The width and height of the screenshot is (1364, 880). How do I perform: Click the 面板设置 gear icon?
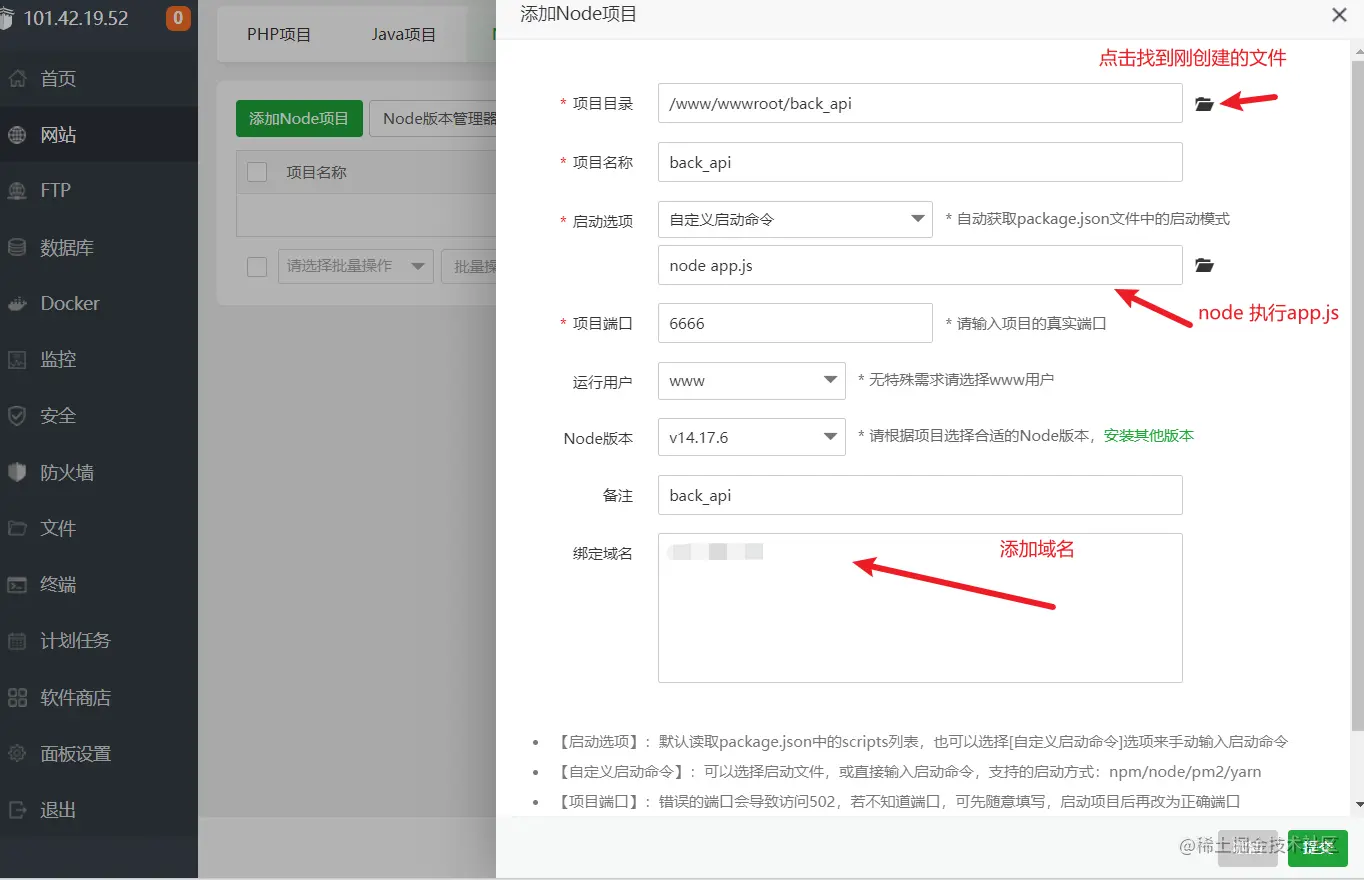coord(16,753)
